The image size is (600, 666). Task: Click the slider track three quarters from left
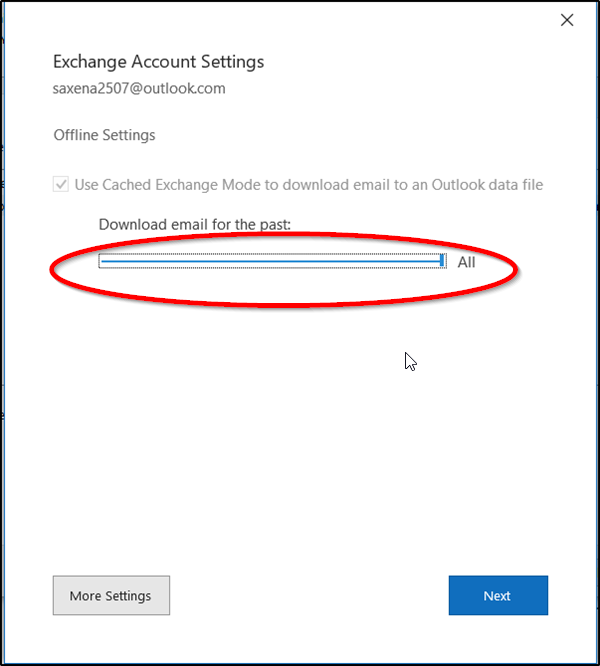356,261
